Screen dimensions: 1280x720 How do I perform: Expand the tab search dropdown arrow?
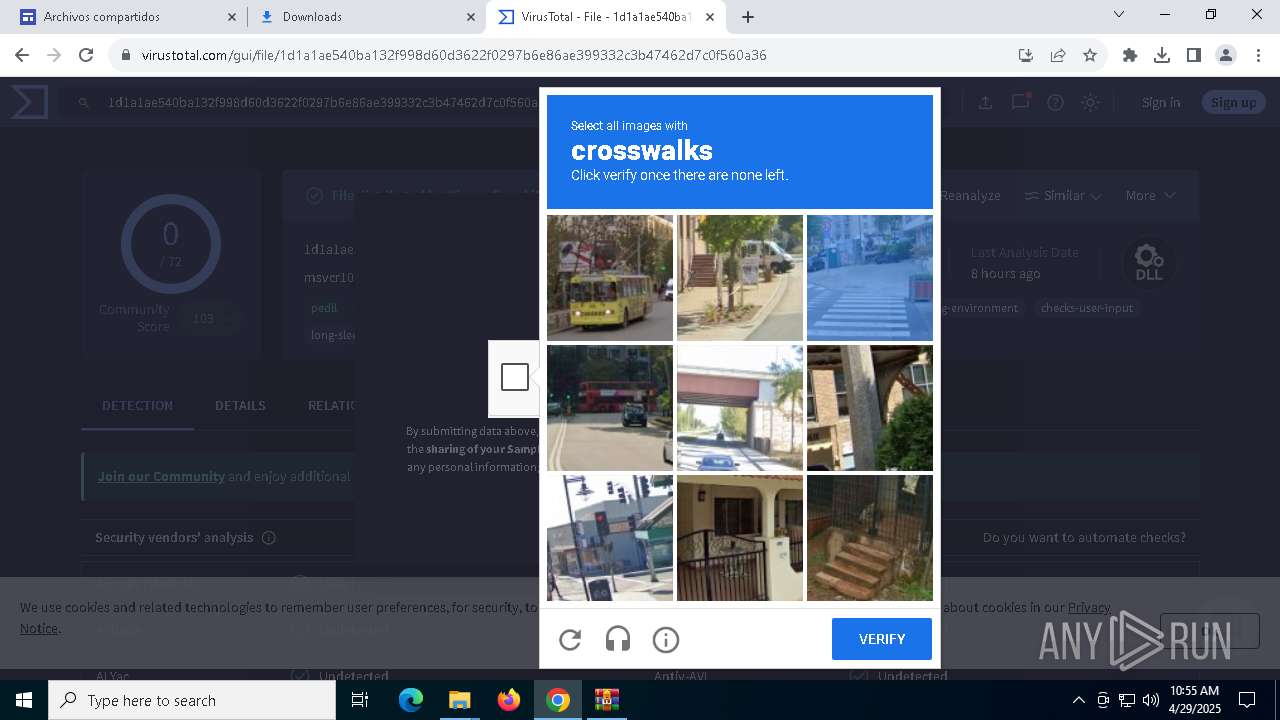point(1119,15)
